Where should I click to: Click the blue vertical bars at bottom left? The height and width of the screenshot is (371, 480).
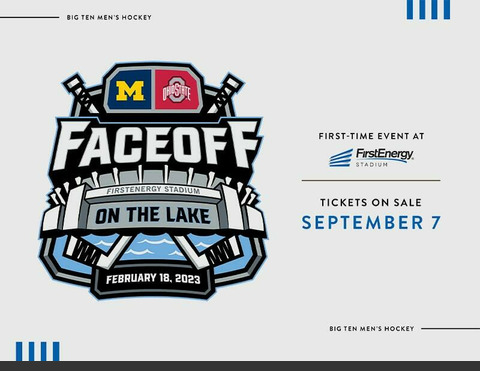tap(37, 351)
